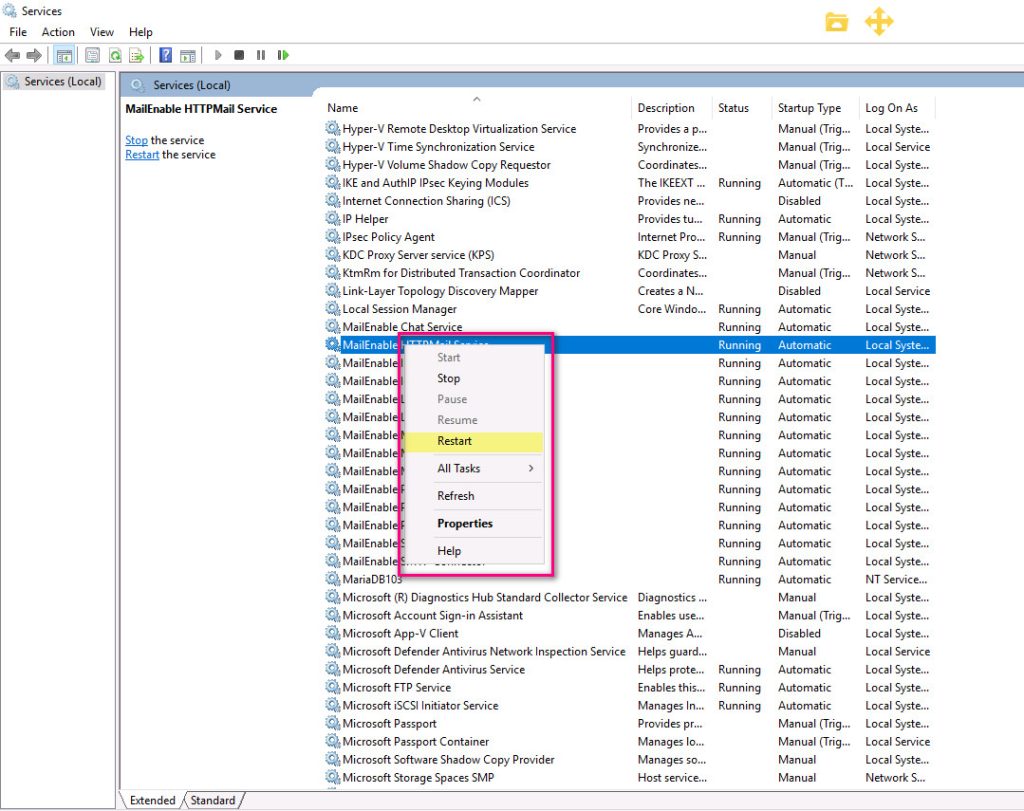Click the green Restart Service toolbar icon
Screen dimensions: 1024x811
[x=284, y=56]
